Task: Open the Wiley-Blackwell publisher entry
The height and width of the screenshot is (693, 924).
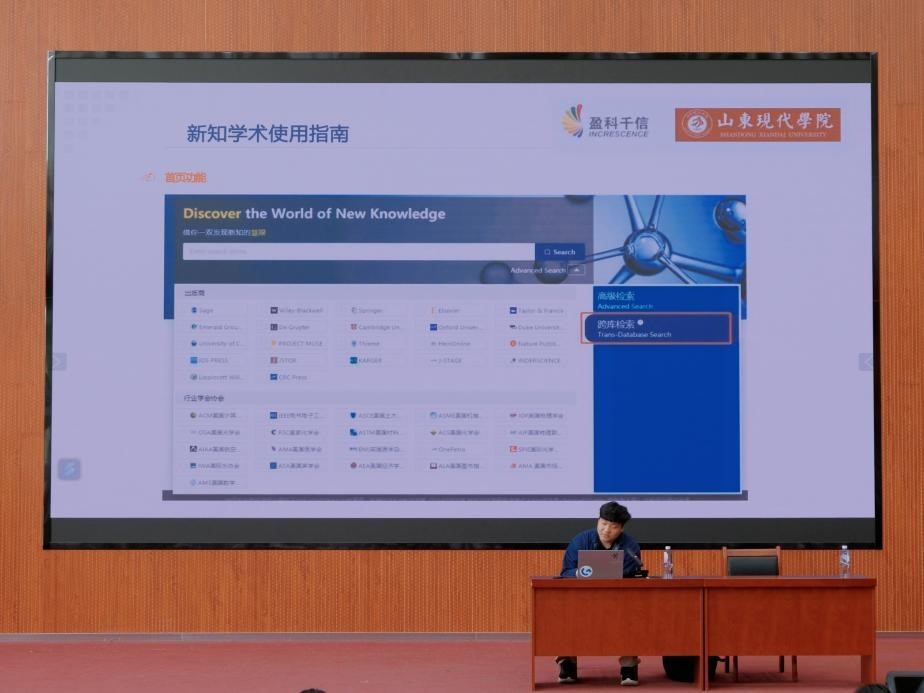Action: click(x=297, y=310)
